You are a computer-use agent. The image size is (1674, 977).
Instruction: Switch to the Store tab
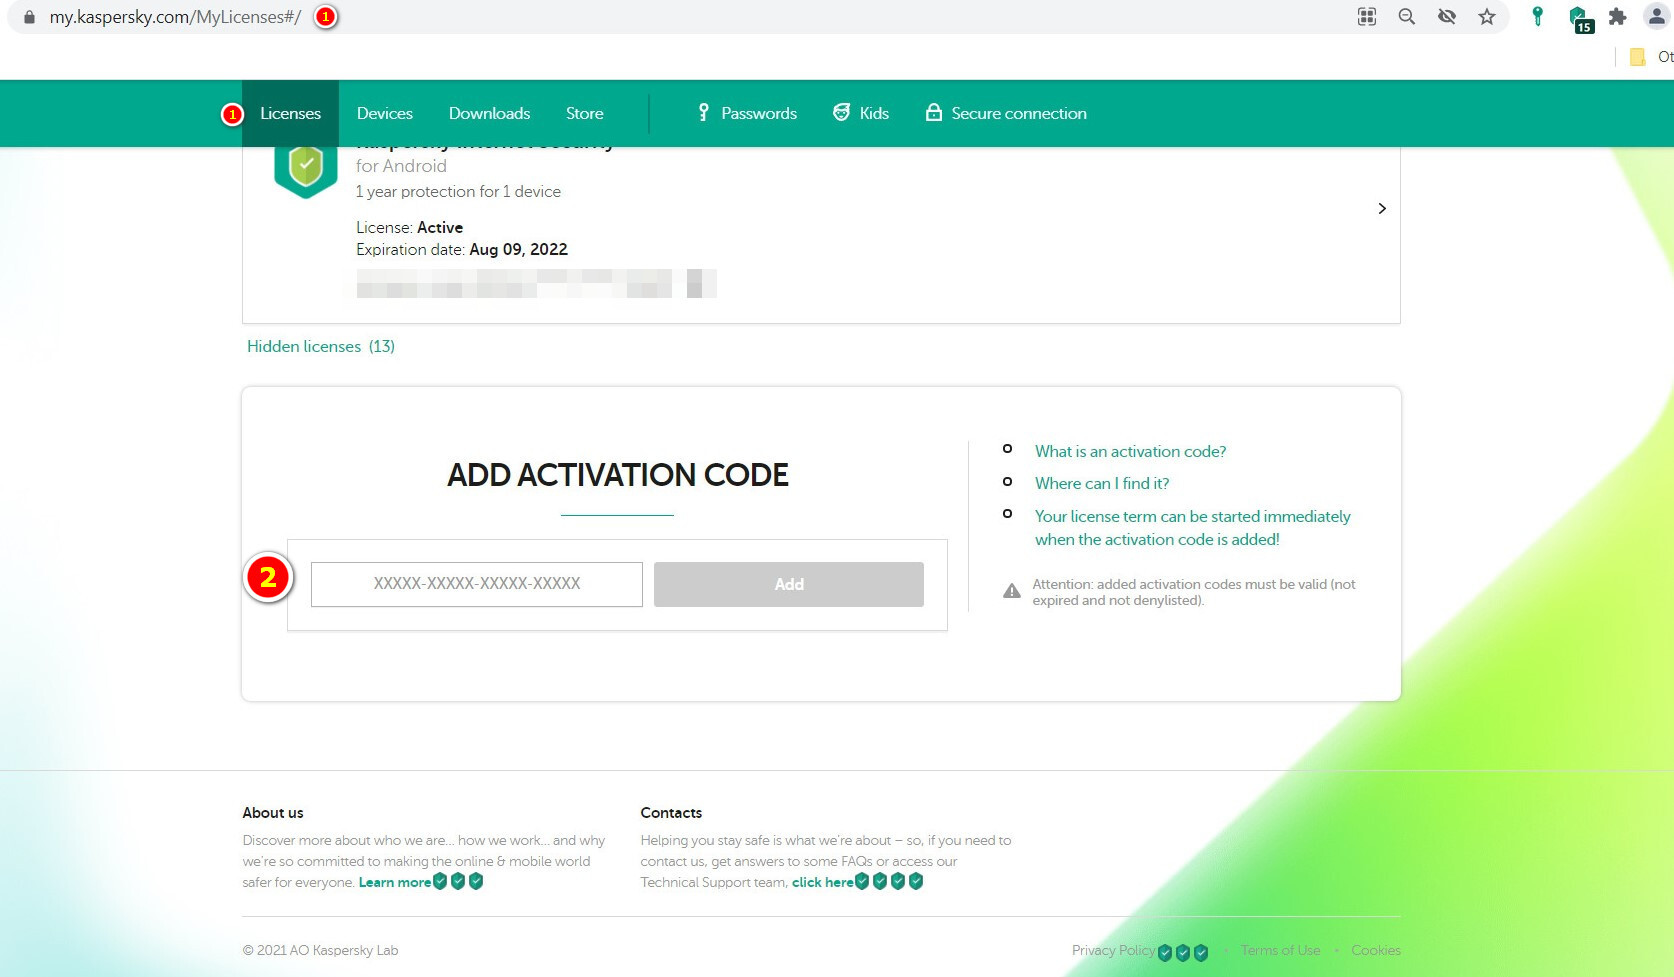point(584,113)
